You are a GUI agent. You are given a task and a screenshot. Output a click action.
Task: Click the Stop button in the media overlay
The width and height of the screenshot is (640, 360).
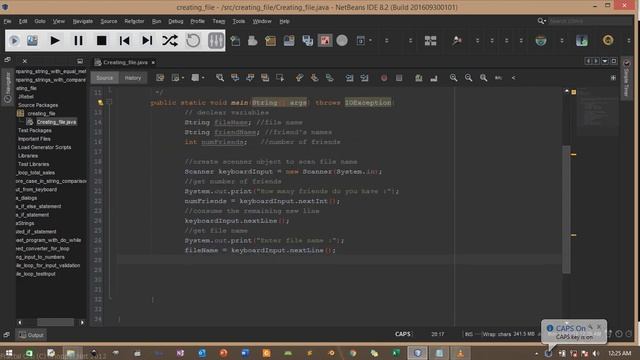coord(101,40)
